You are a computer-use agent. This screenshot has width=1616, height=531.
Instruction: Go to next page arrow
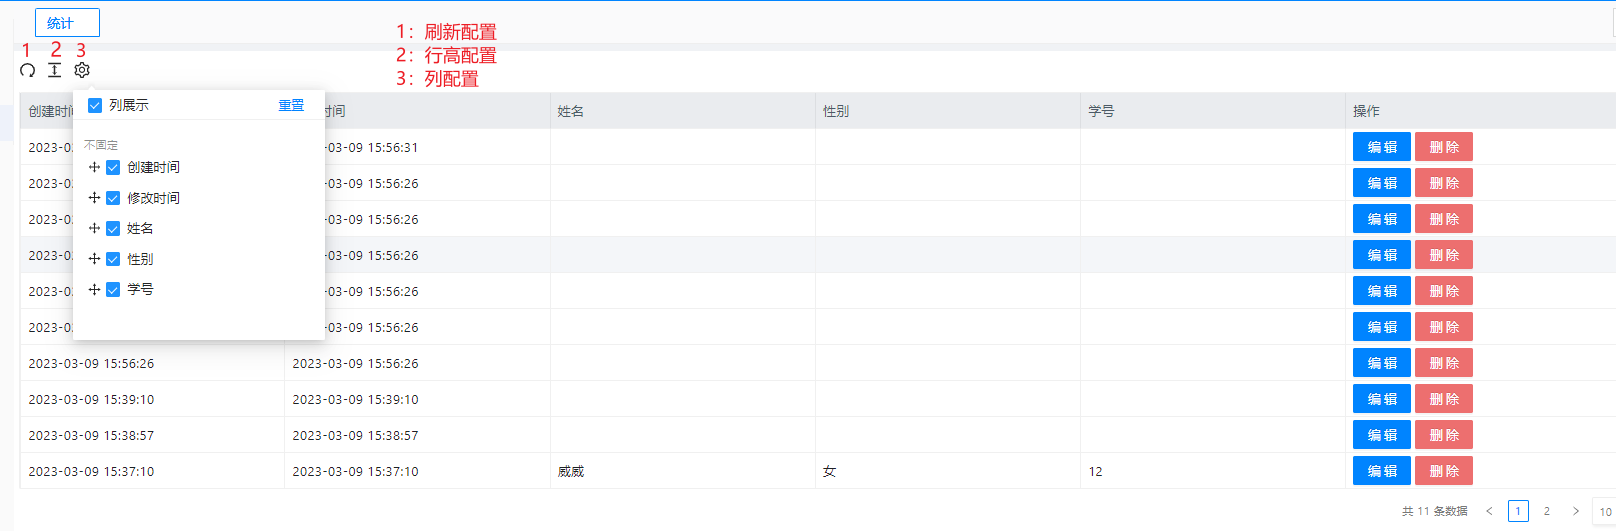(x=1576, y=511)
